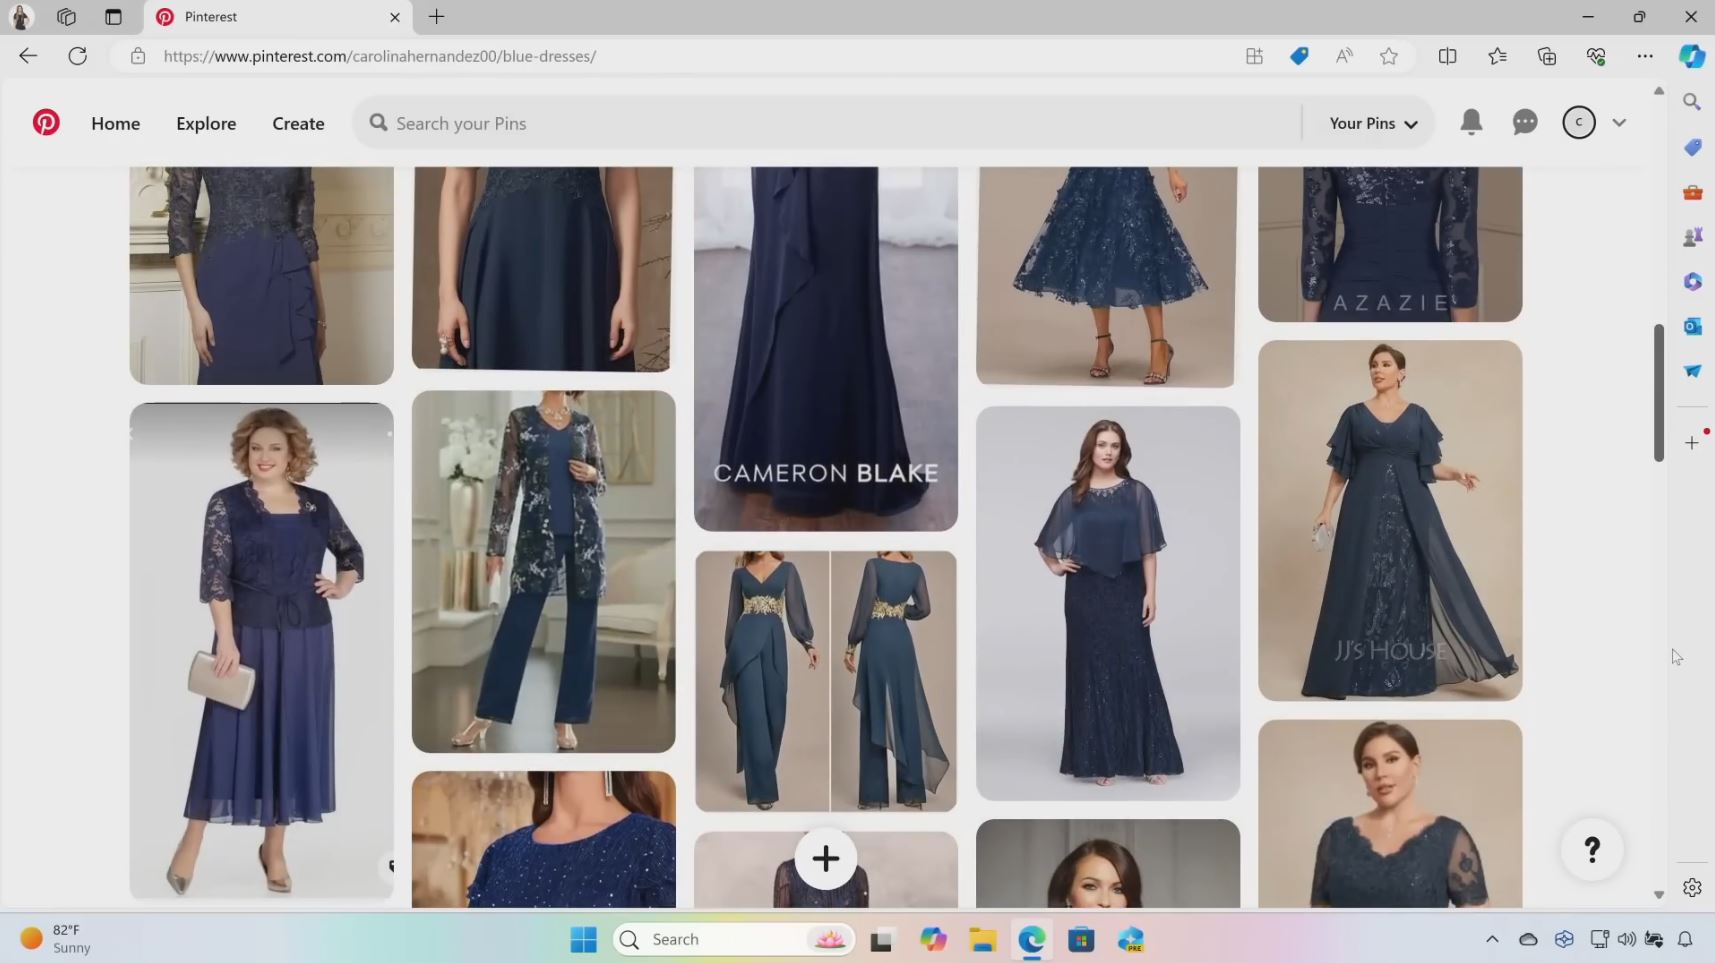The image size is (1715, 963).
Task: Go to the Home tab
Action: pyautogui.click(x=115, y=123)
